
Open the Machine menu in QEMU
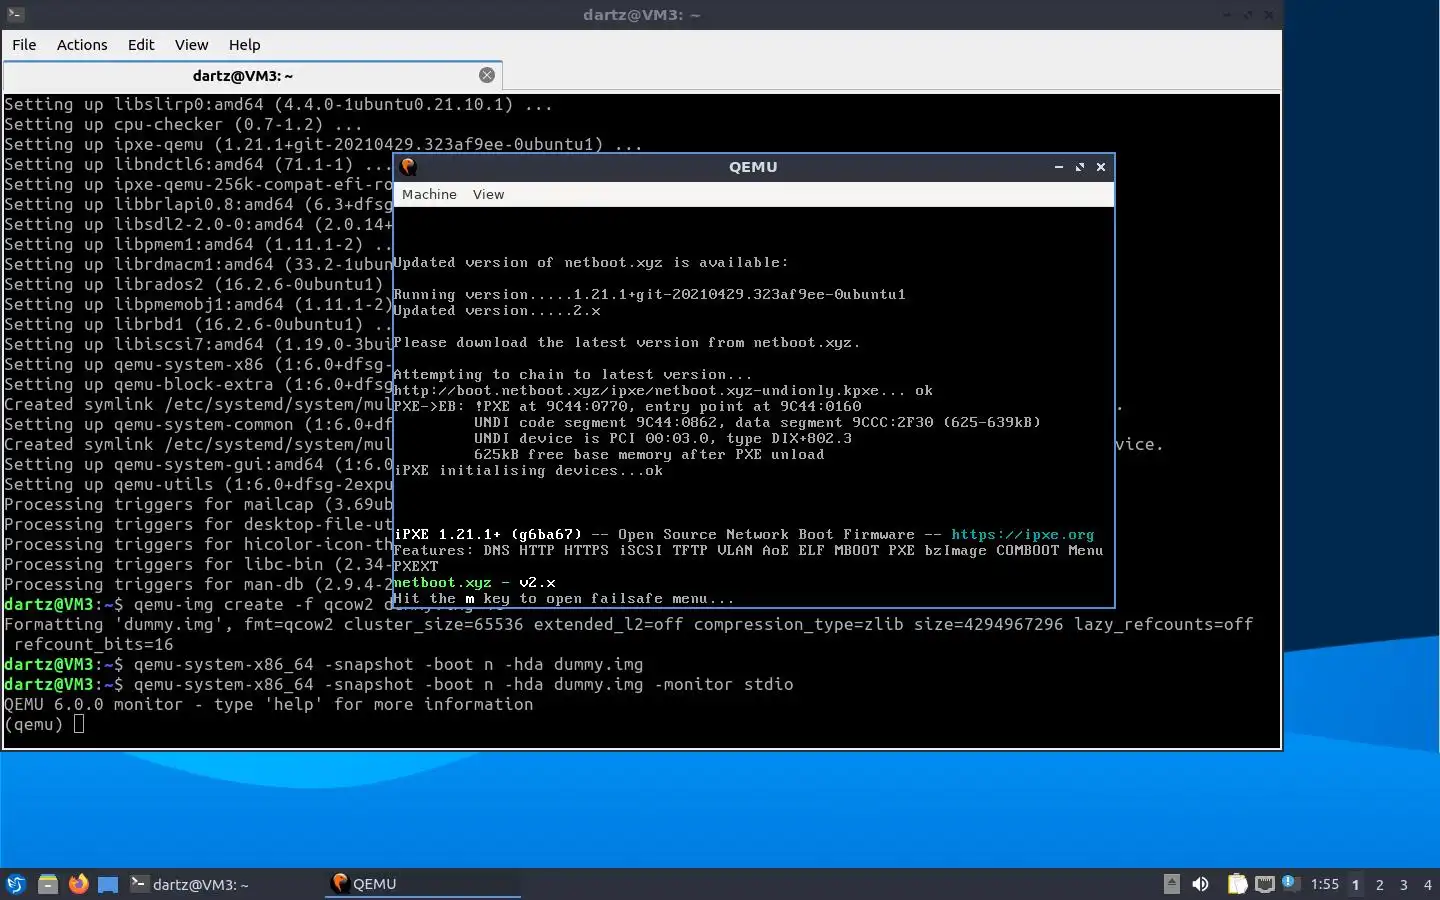[429, 195]
